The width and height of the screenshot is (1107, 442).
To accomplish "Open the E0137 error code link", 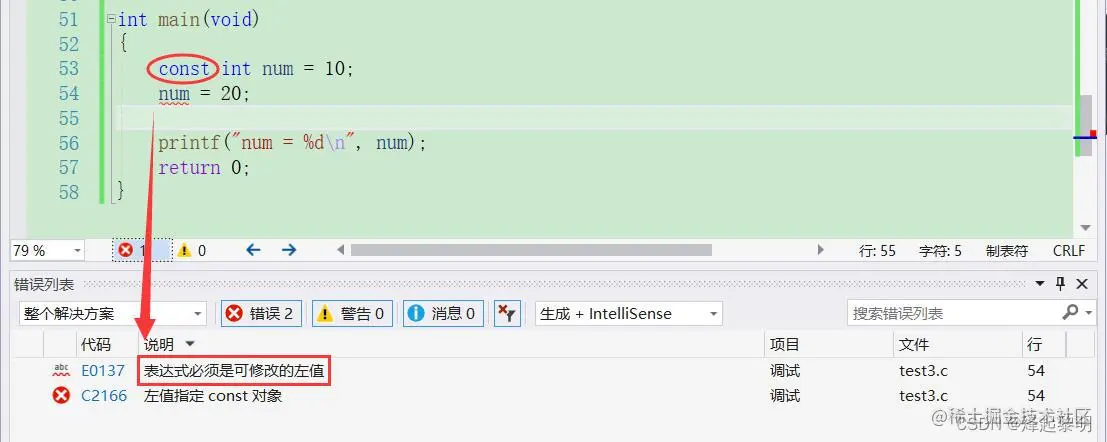I will (103, 371).
